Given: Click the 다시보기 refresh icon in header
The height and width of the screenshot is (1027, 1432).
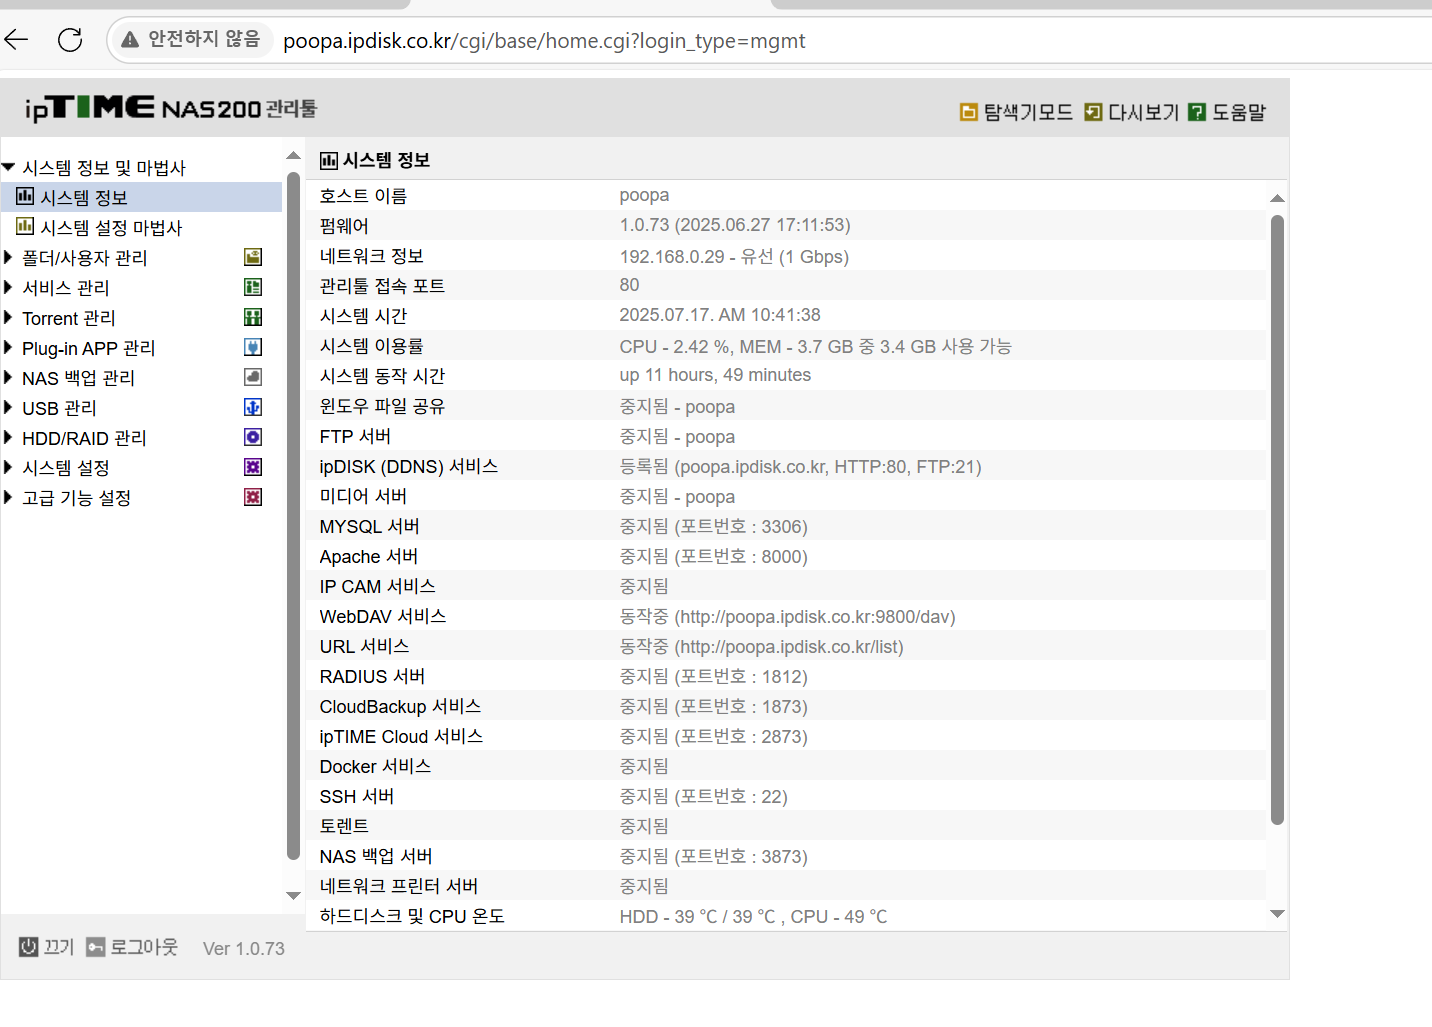Looking at the screenshot, I should [x=1093, y=112].
